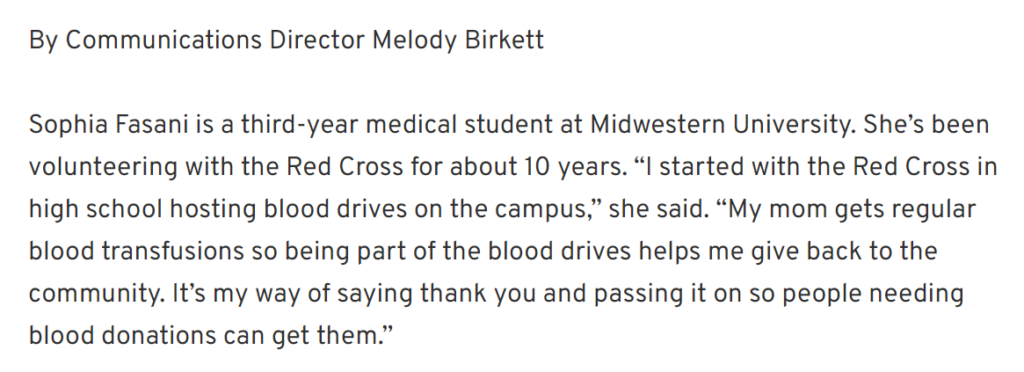Click the word volunteering
1024x372 pixels.
[x=103, y=167]
